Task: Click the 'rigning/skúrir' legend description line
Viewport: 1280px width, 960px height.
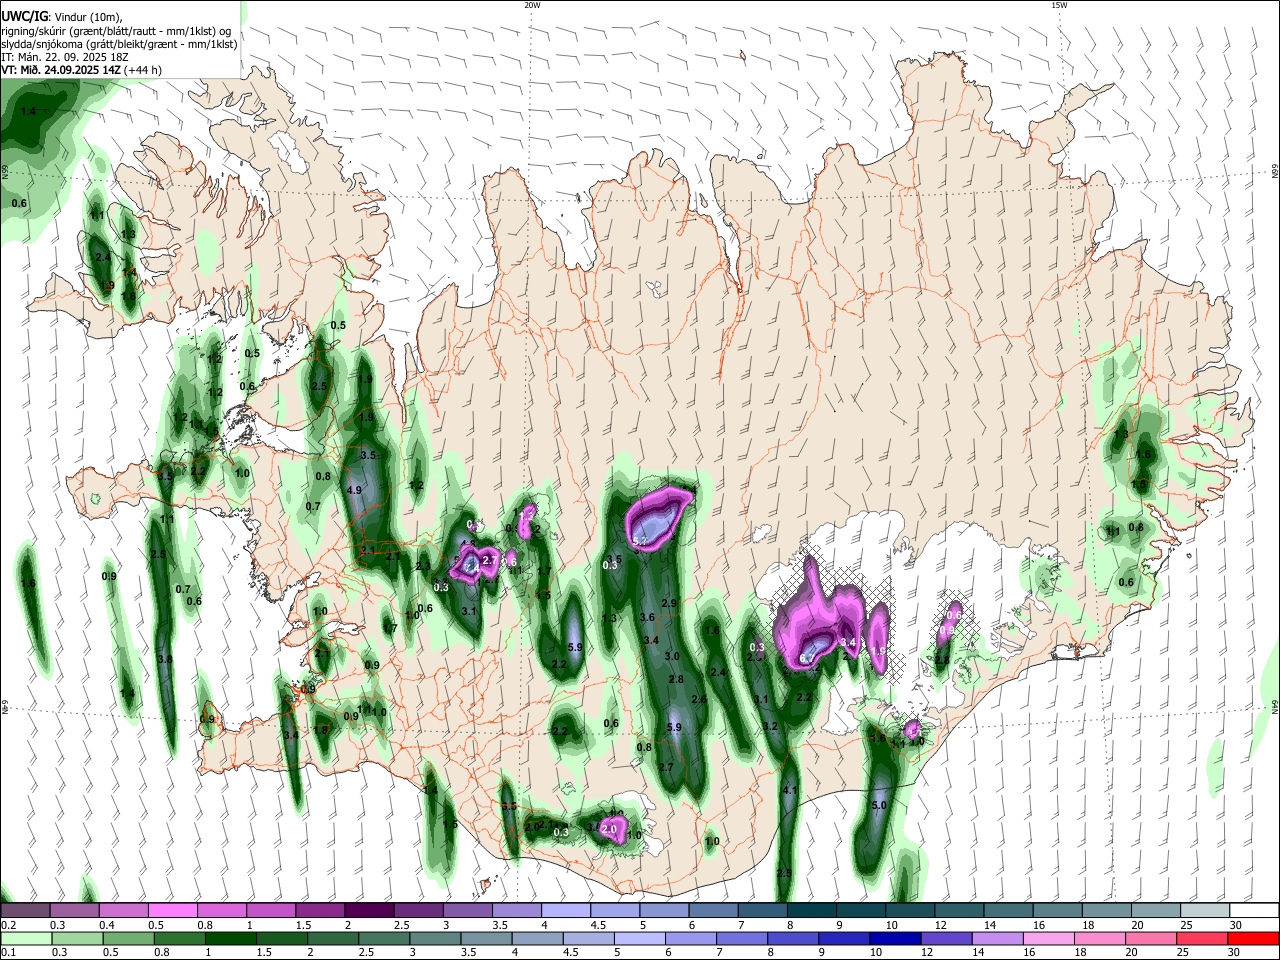Action: 117,31
